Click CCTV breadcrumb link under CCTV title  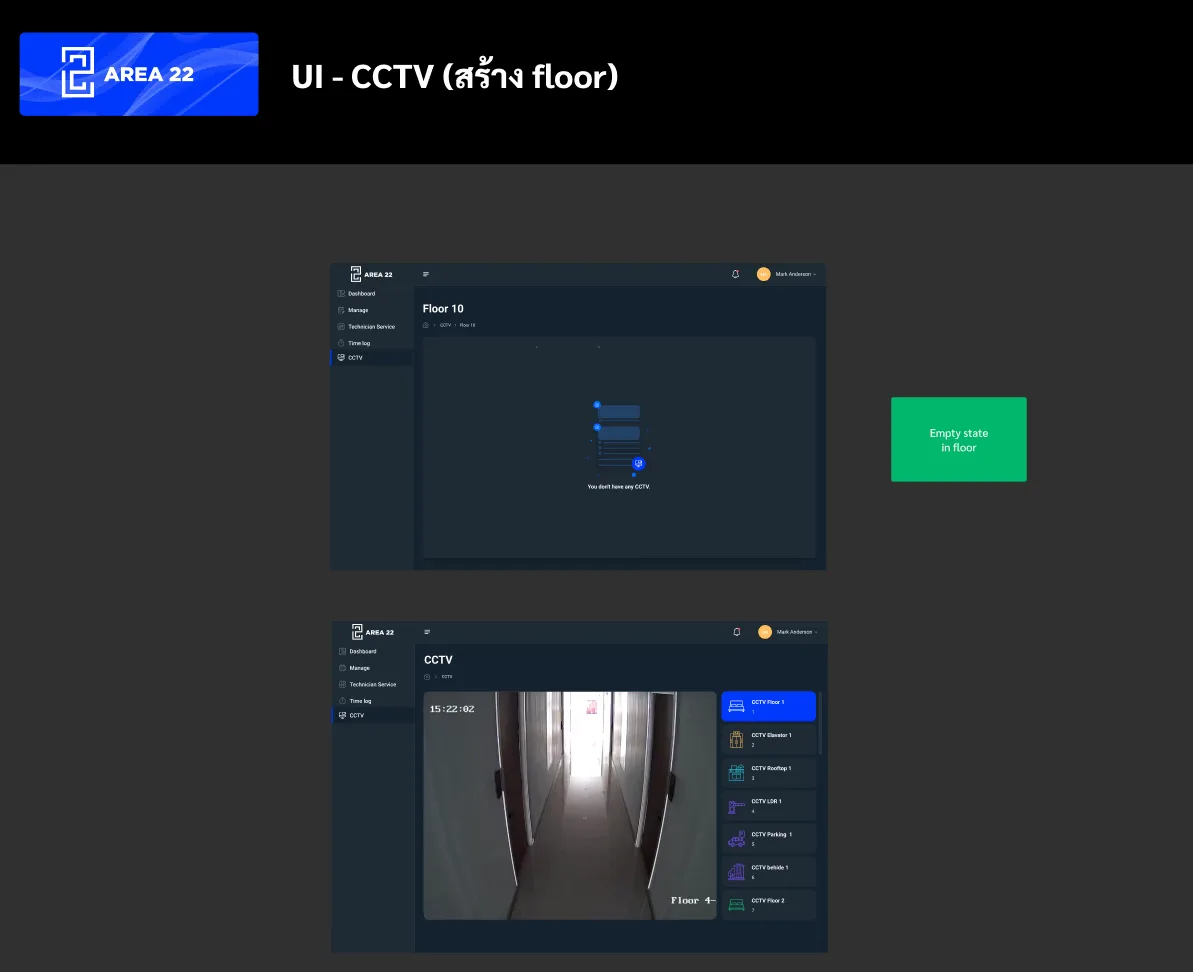tap(447, 677)
